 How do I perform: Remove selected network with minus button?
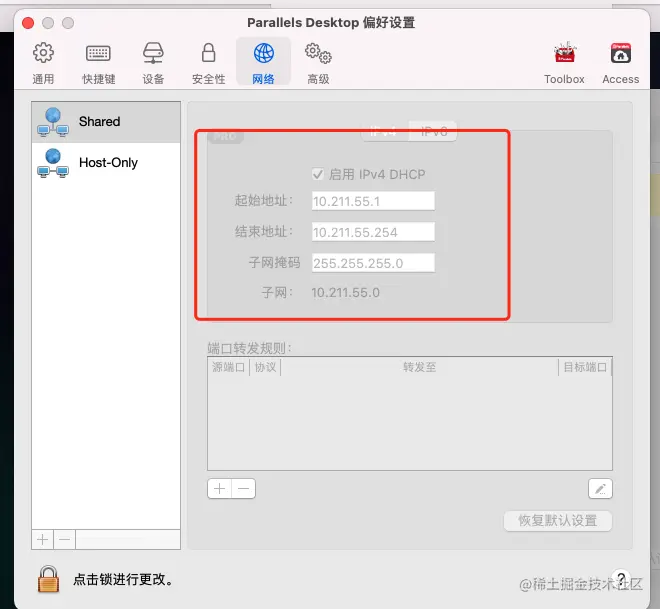pos(64,540)
